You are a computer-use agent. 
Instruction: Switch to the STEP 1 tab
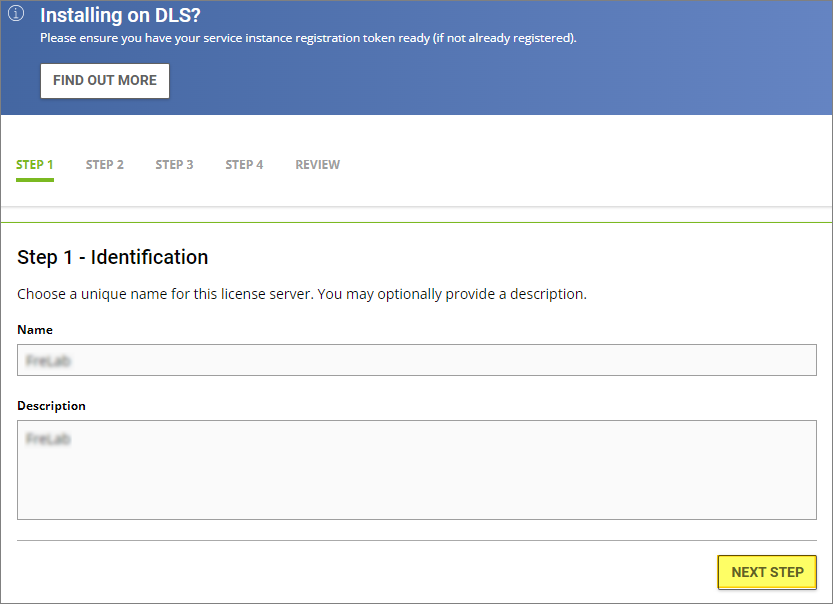click(x=35, y=165)
